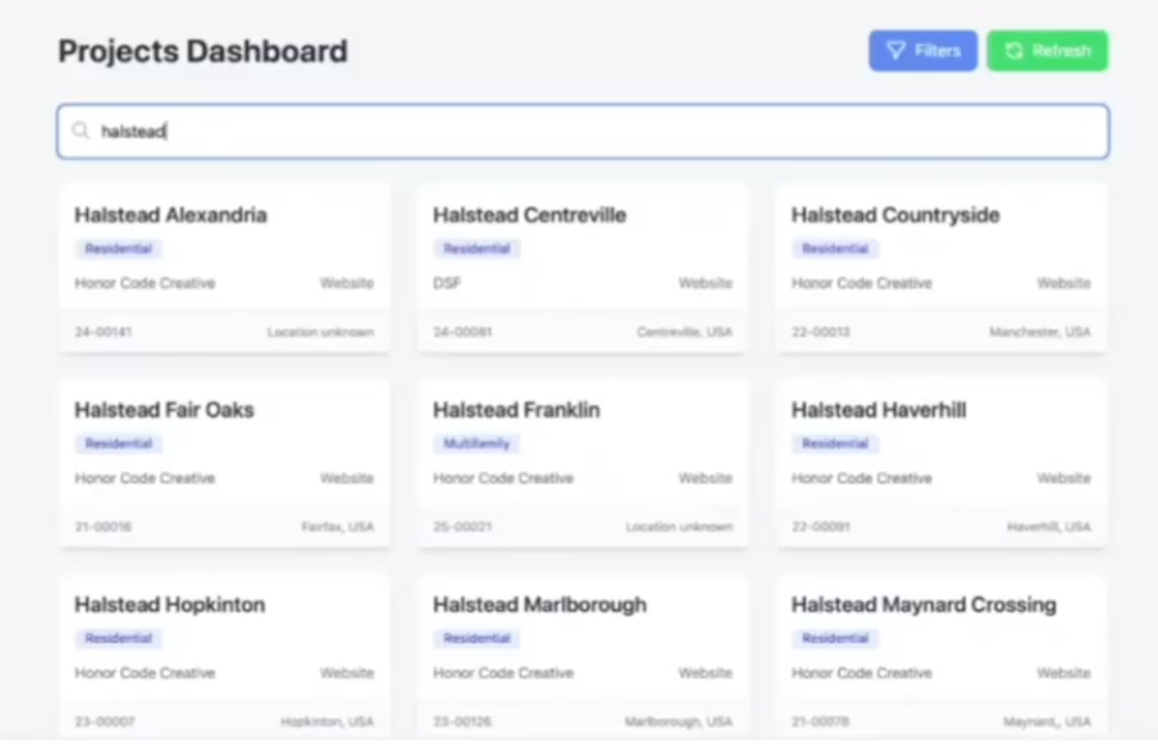Viewport: 1158px width, 746px height.
Task: Open the Filters button
Action: point(922,51)
